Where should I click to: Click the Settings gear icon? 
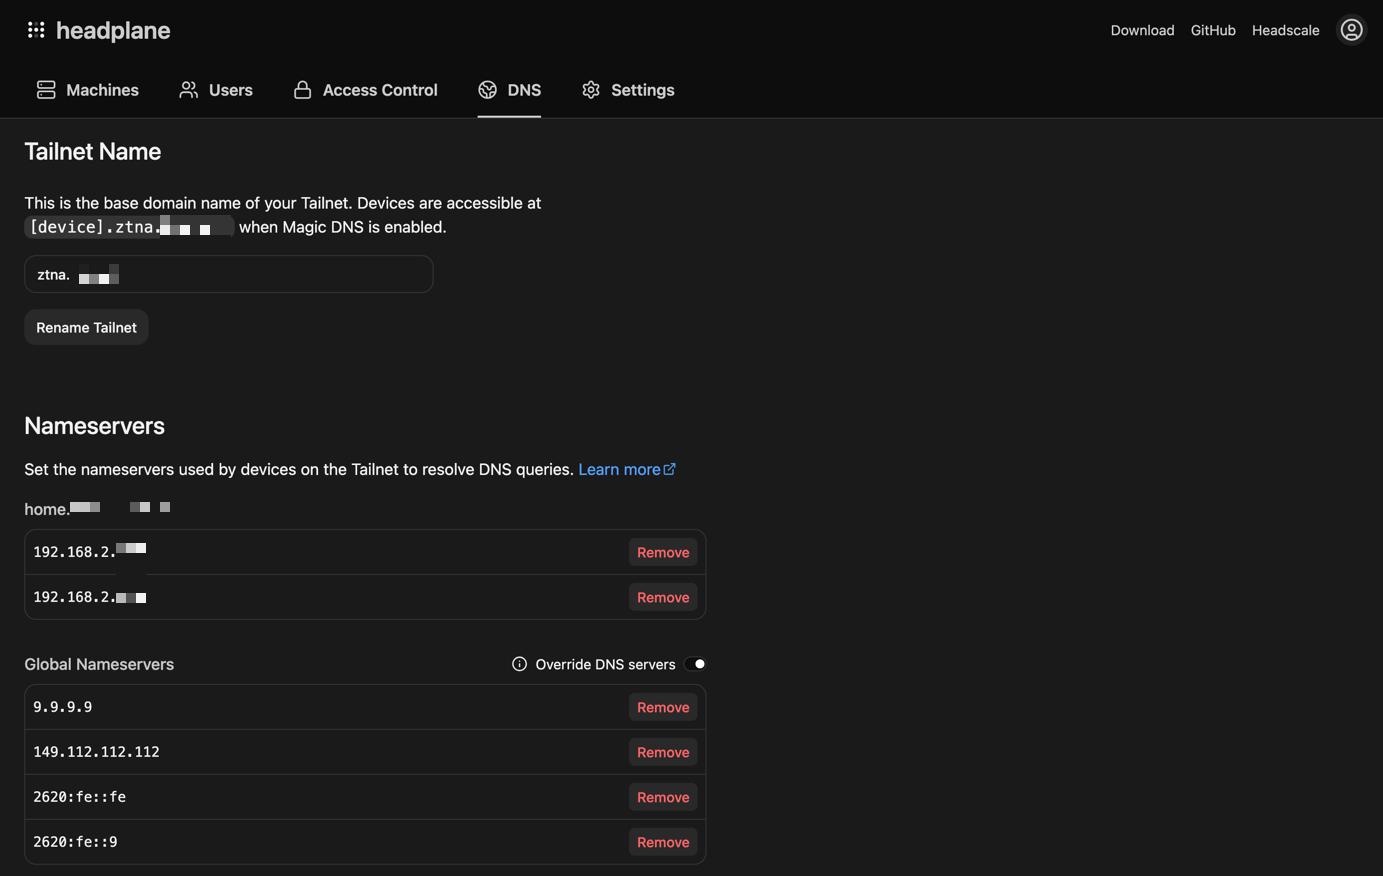coord(591,90)
